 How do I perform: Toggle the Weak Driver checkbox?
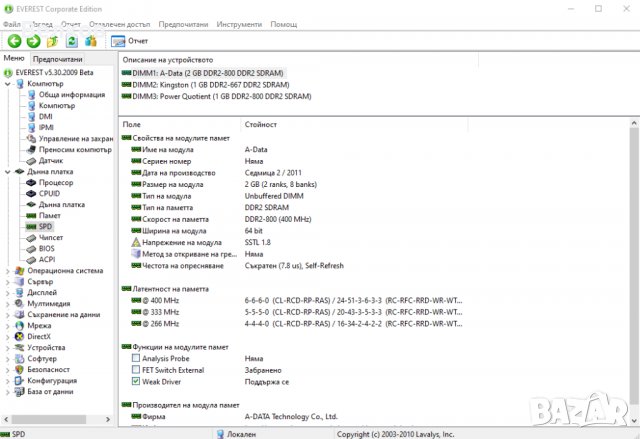pyautogui.click(x=136, y=381)
